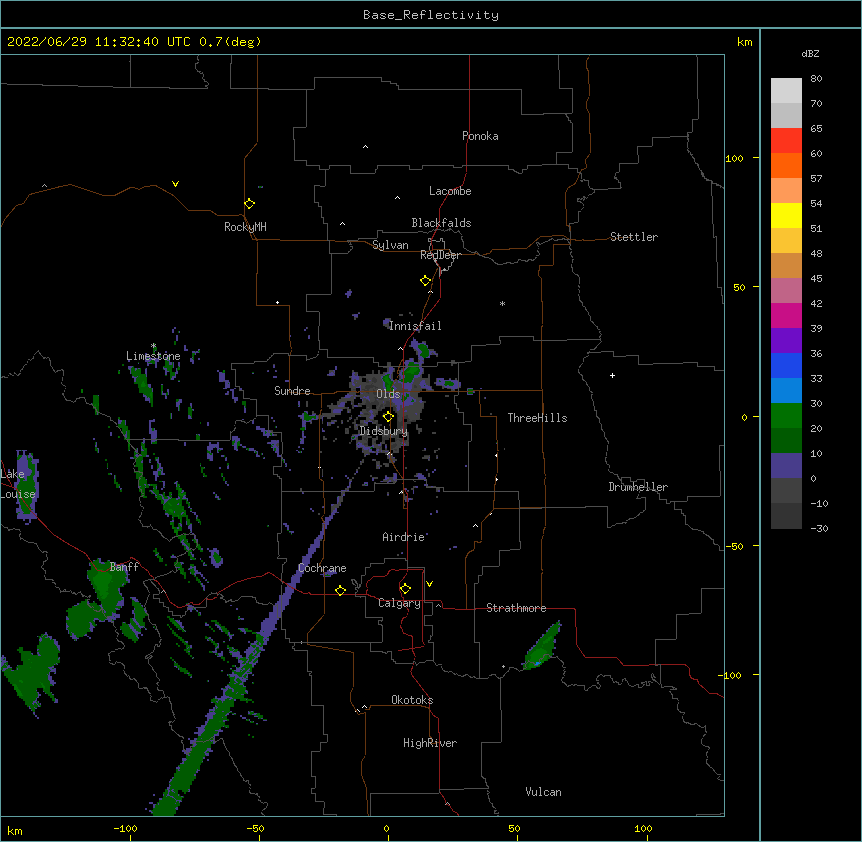Click the Strathmore label

(516, 608)
